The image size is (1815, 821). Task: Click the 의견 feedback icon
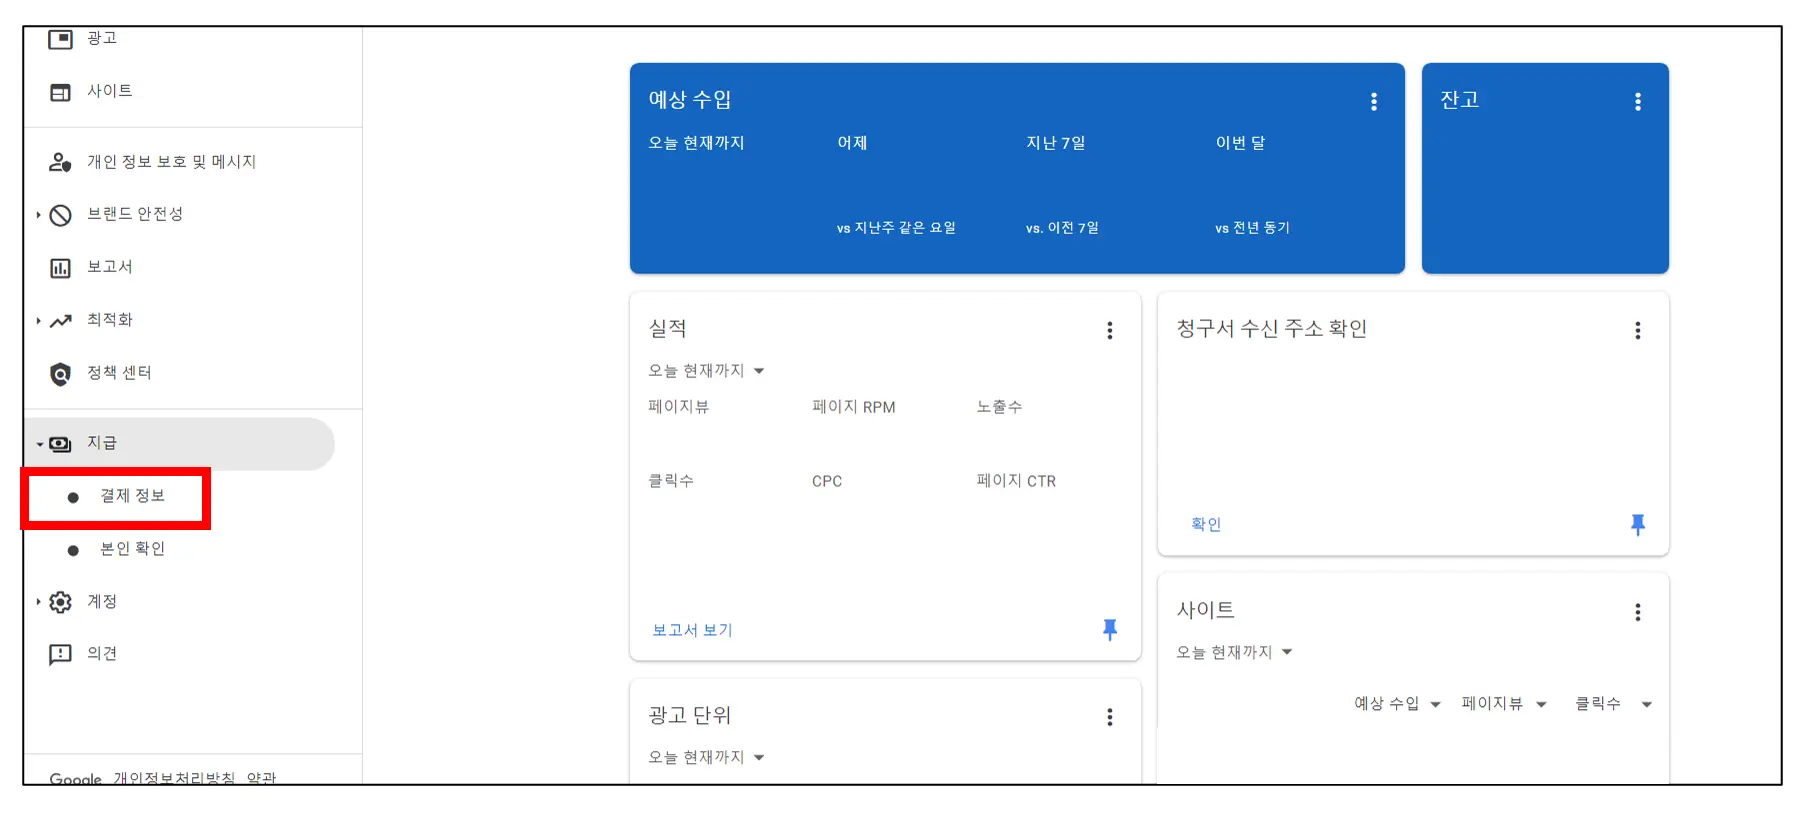pos(61,654)
